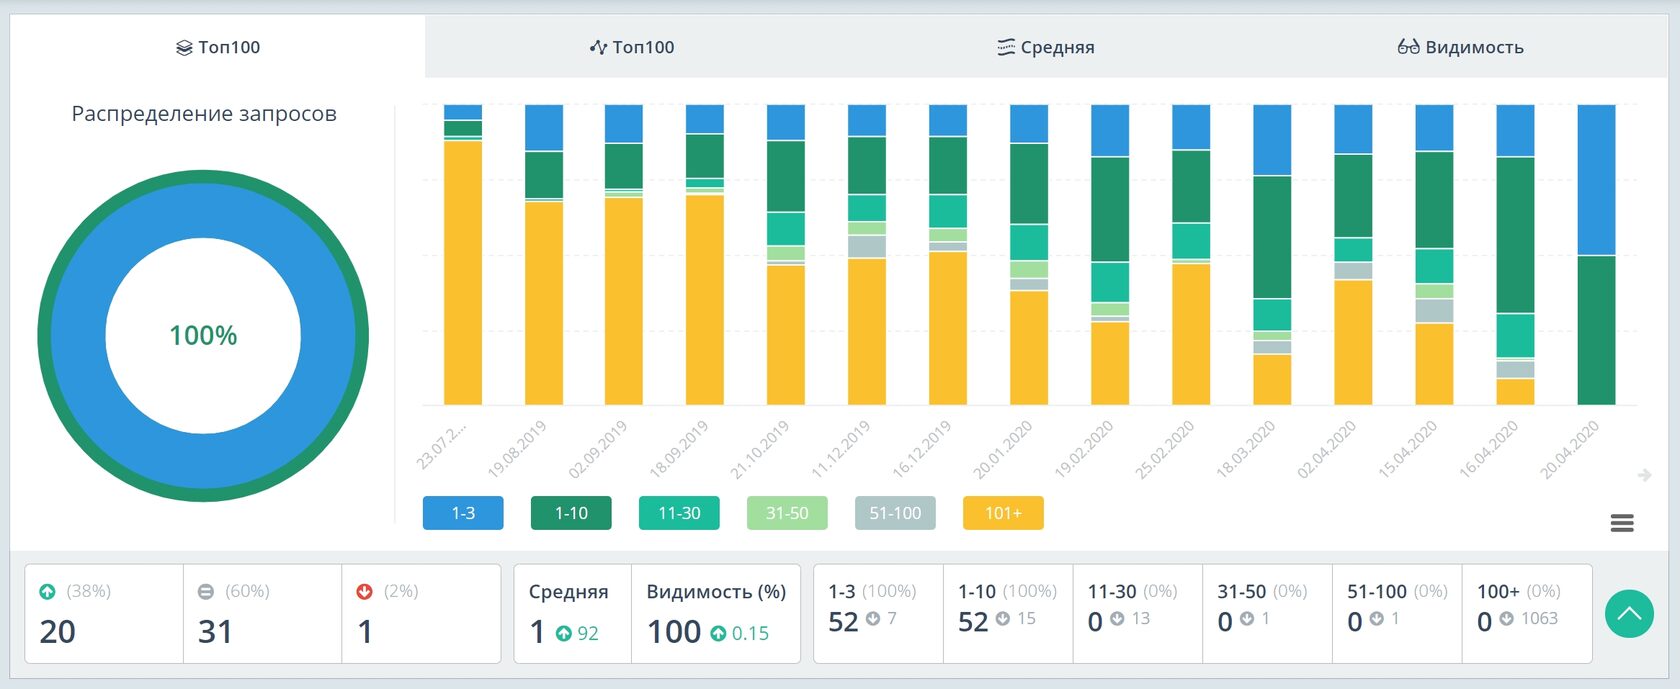Toggle the 1-3 legend series
This screenshot has height=689, width=1680.
coord(463,513)
